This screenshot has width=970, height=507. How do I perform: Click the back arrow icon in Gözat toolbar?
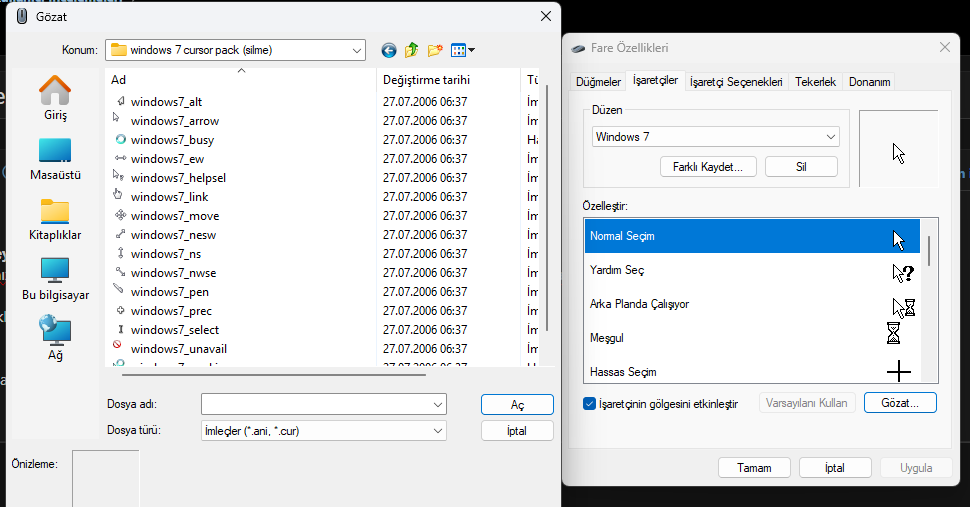pyautogui.click(x=388, y=51)
